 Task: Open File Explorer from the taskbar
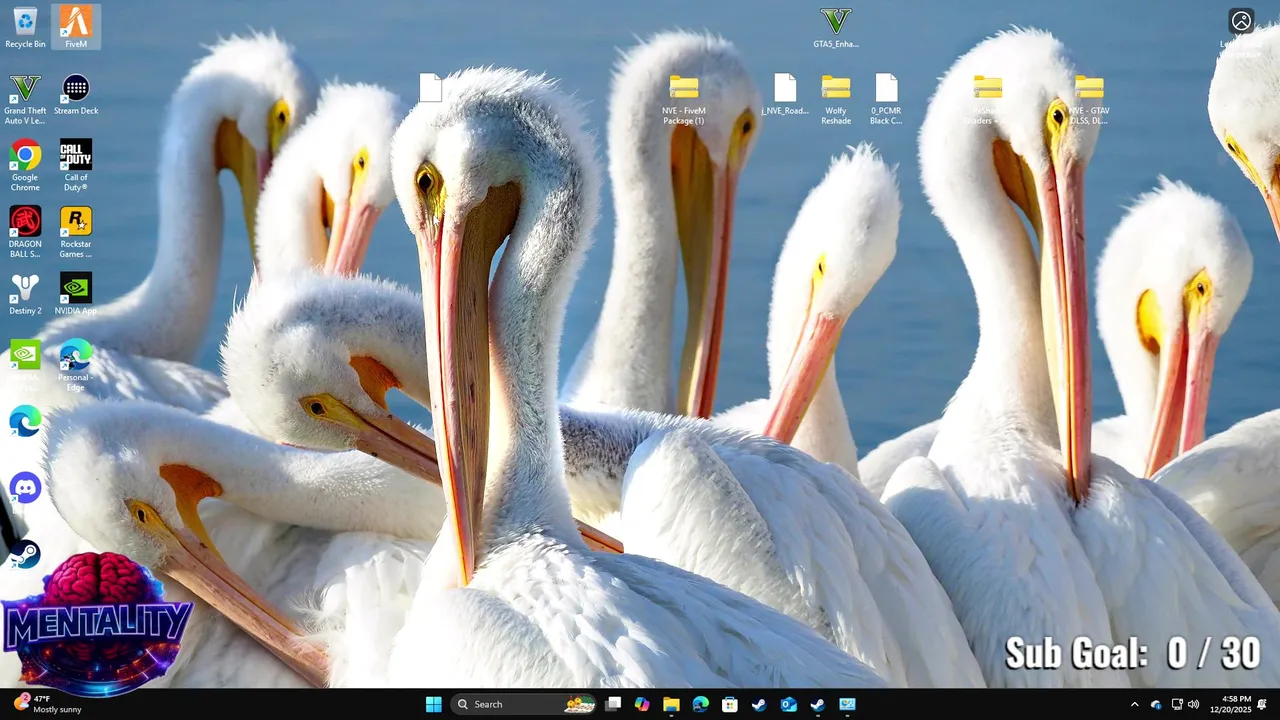point(671,704)
